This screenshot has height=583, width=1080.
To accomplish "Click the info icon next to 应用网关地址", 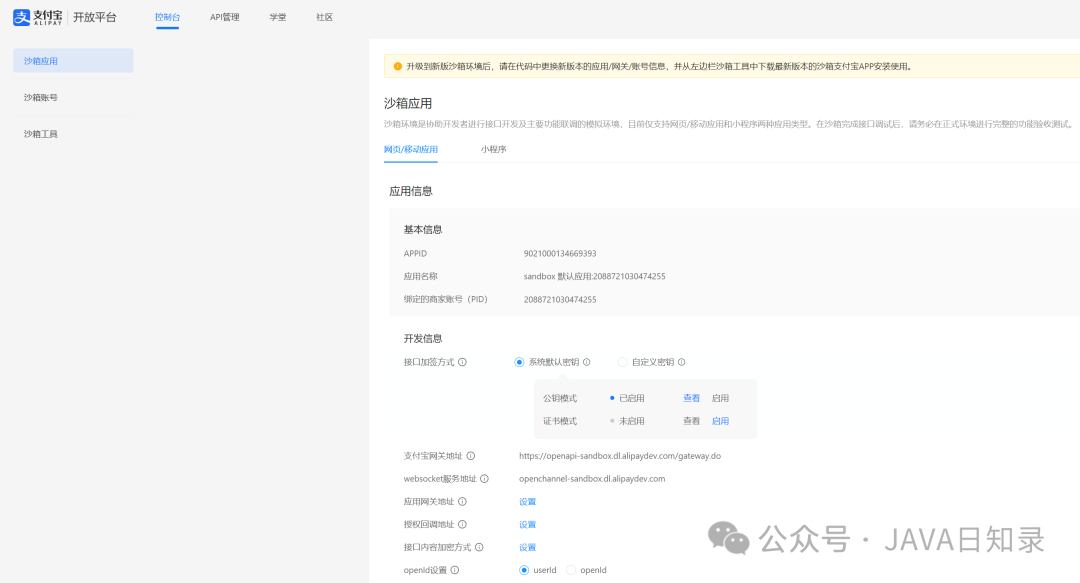I will 460,501.
